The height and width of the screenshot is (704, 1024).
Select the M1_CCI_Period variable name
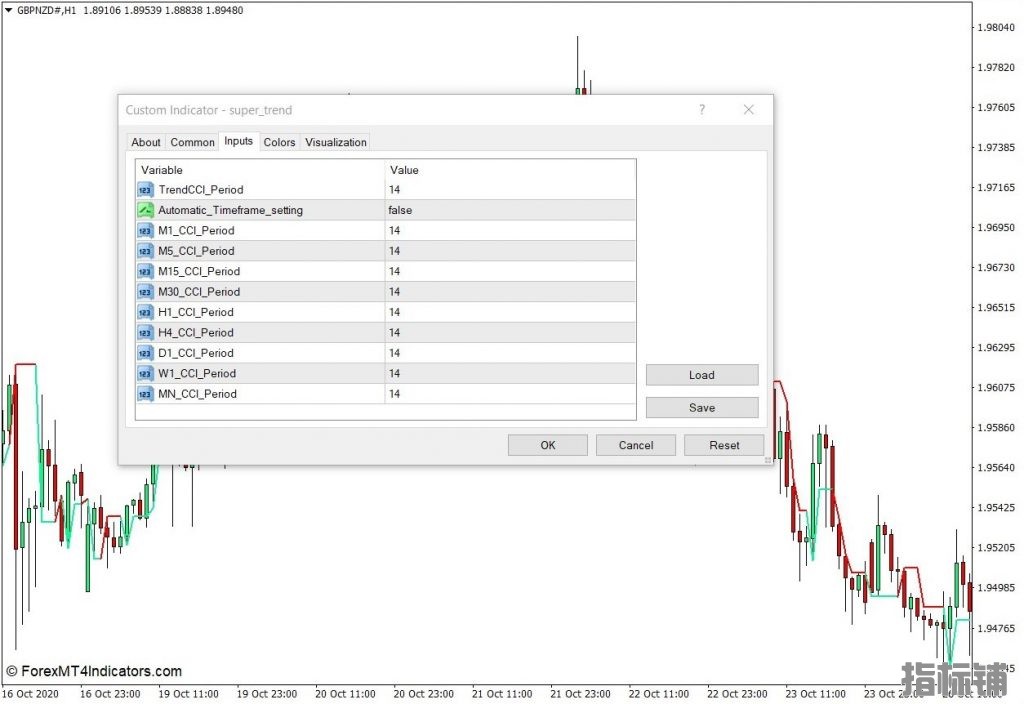[196, 231]
